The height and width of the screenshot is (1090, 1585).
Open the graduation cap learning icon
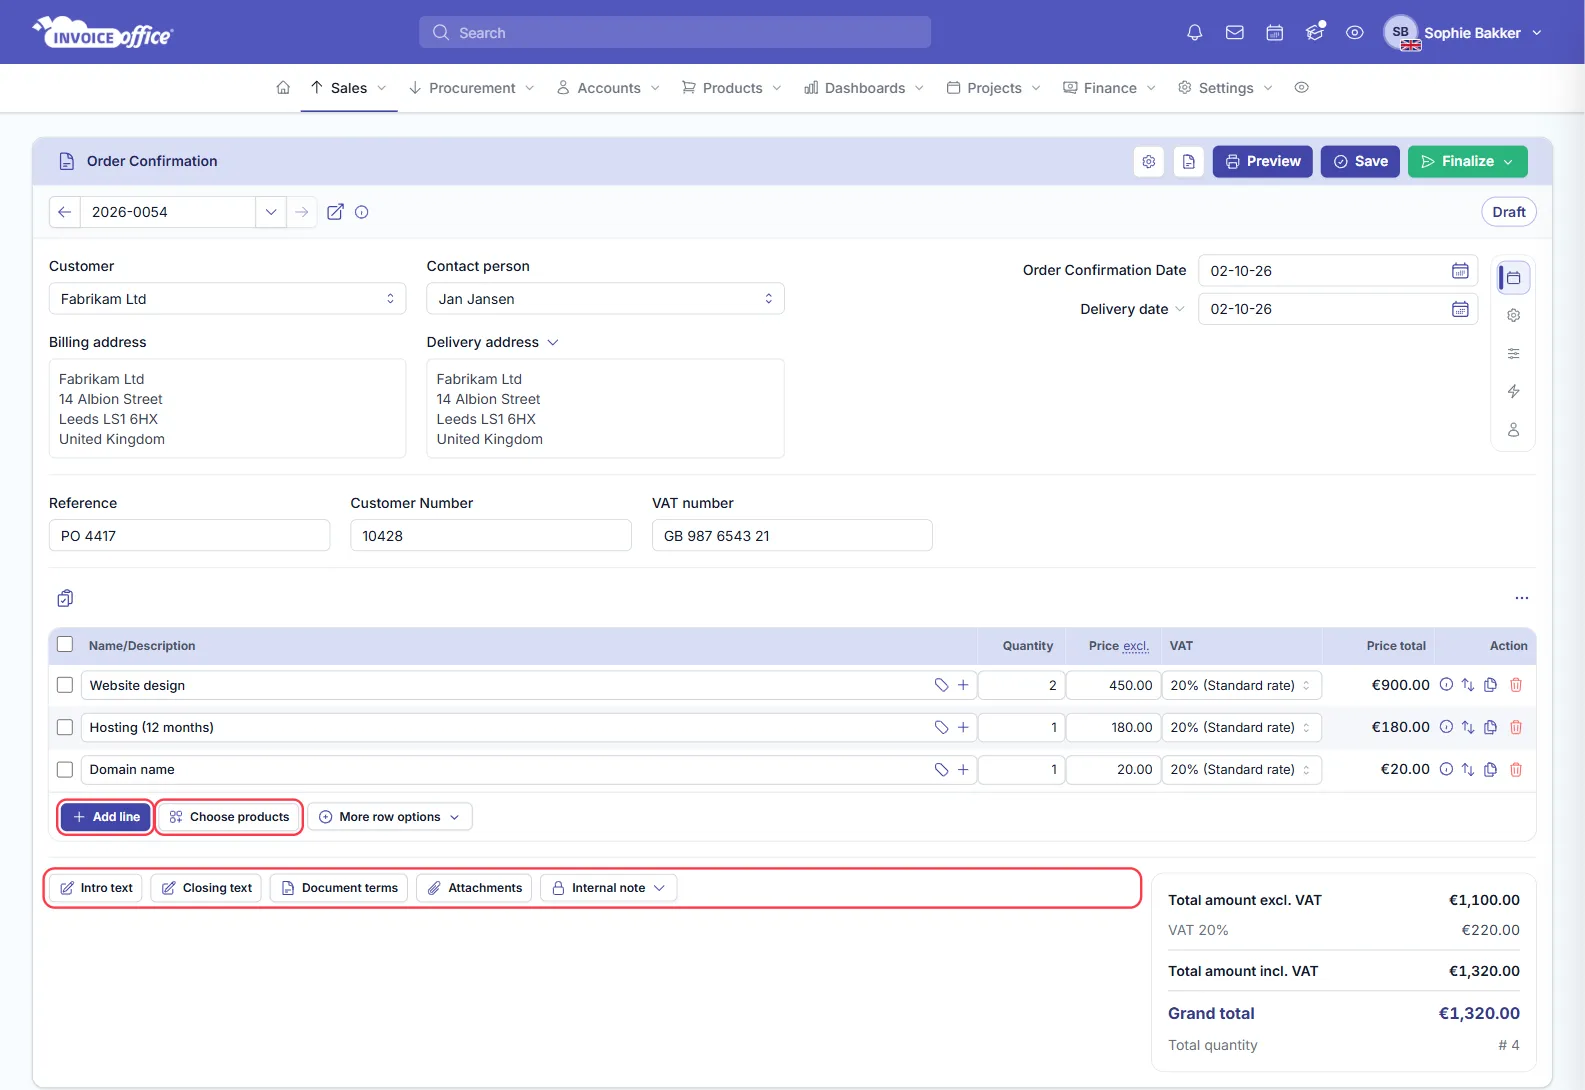point(1315,33)
